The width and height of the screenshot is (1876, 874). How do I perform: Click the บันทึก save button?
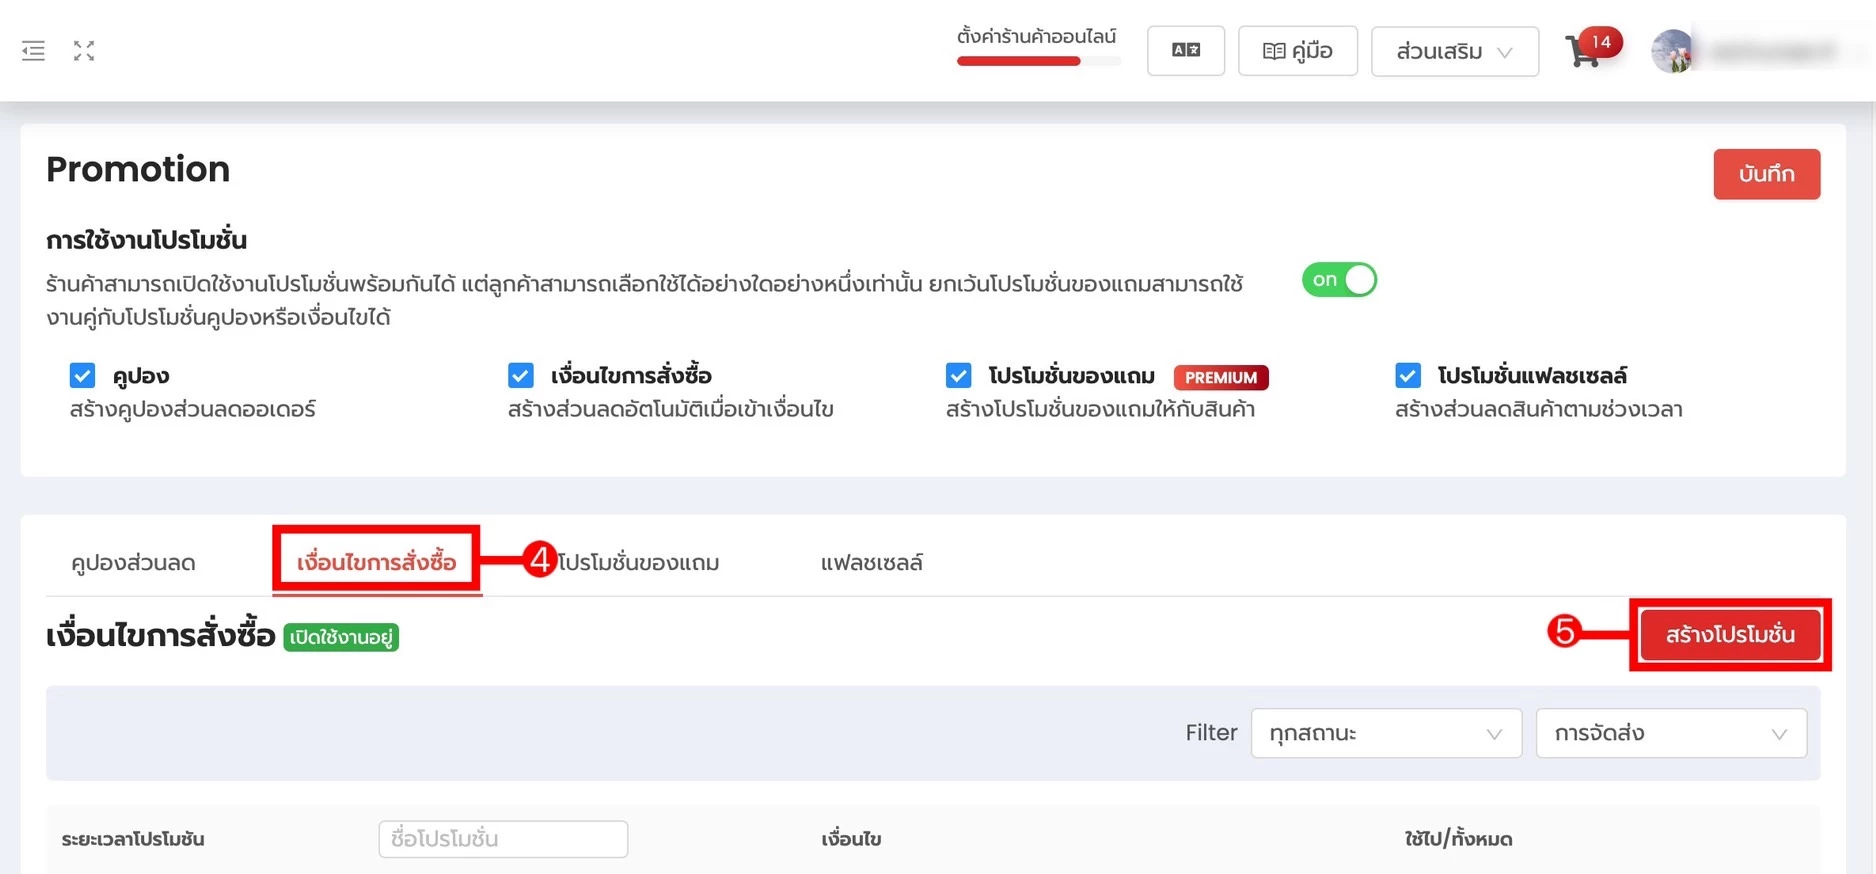(x=1766, y=174)
